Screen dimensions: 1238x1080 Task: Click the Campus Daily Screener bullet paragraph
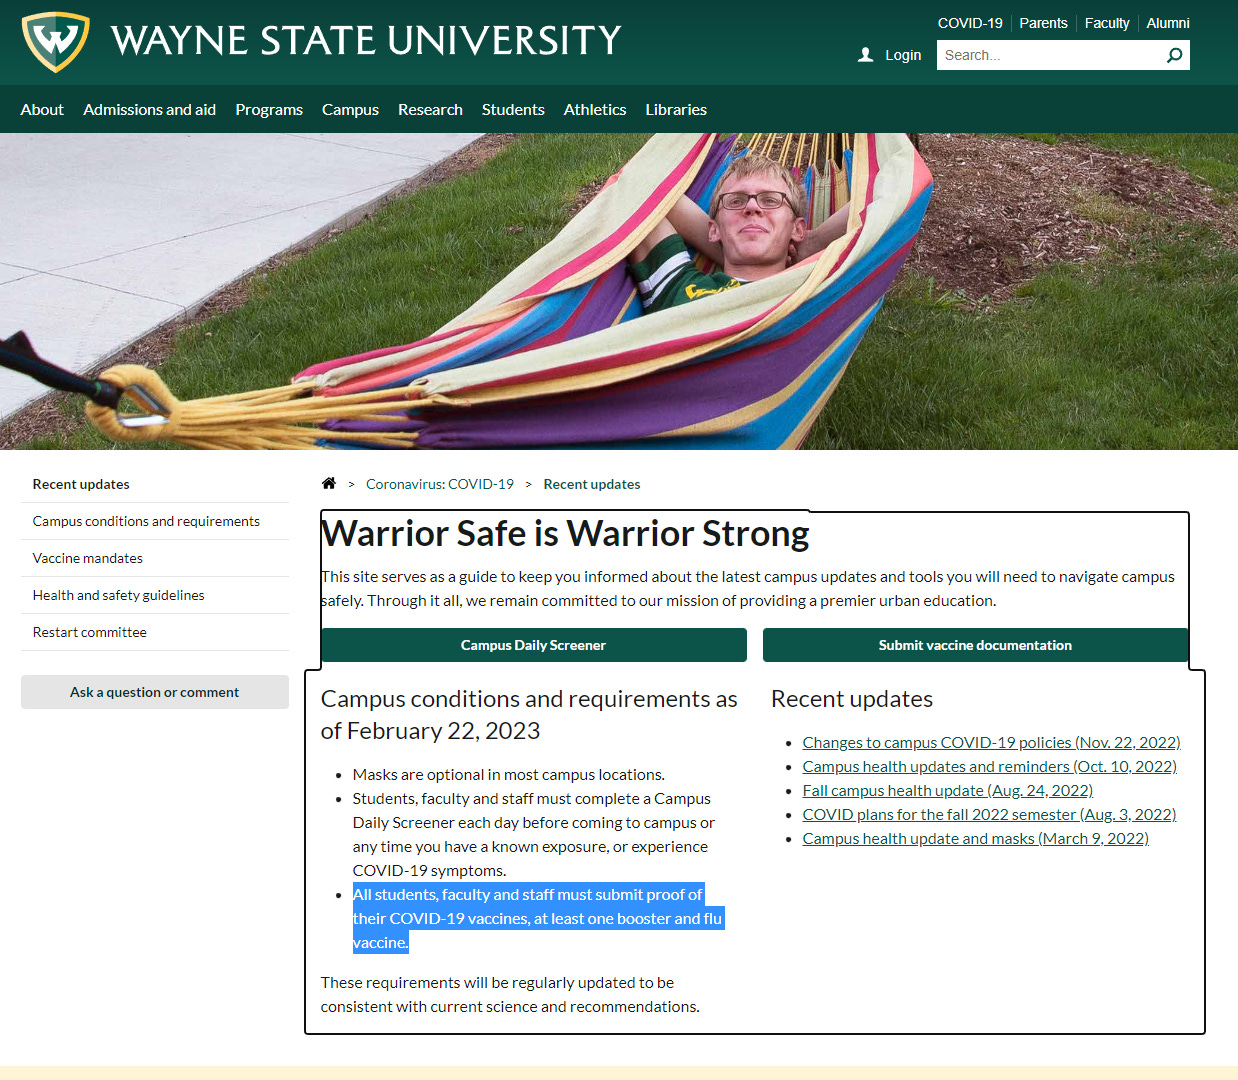[x=534, y=834]
